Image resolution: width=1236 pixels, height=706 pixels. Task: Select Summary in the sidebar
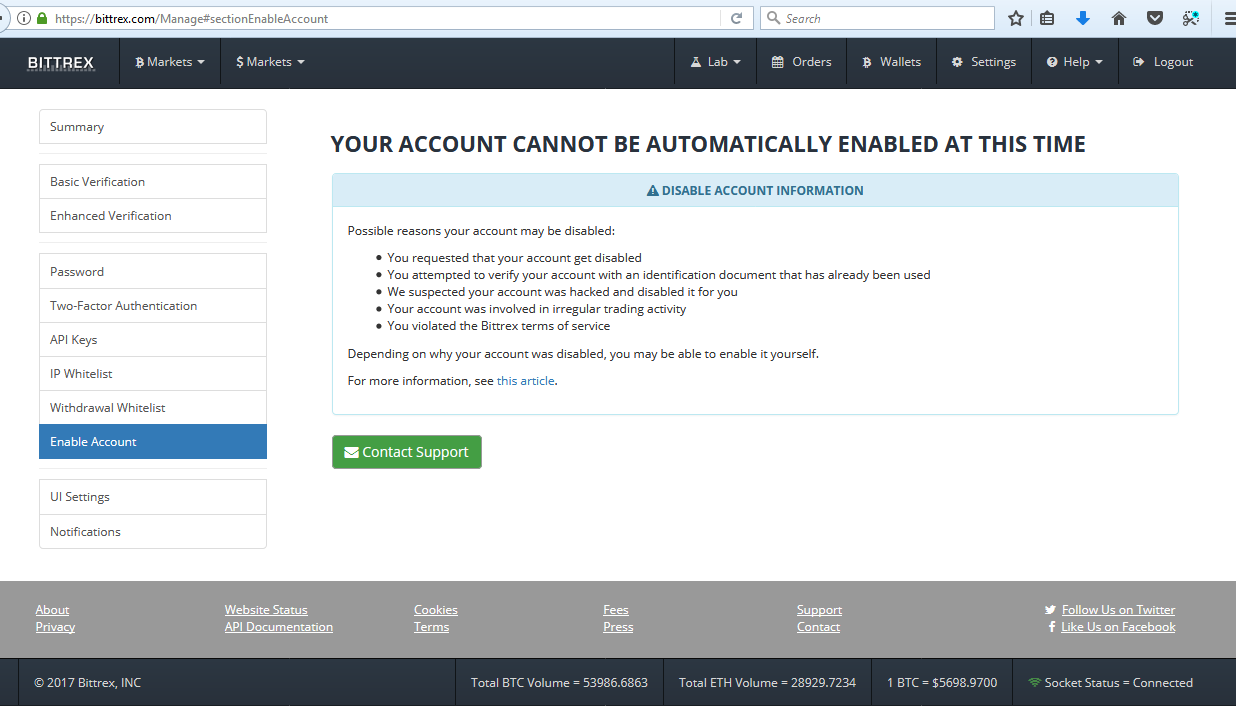(153, 127)
